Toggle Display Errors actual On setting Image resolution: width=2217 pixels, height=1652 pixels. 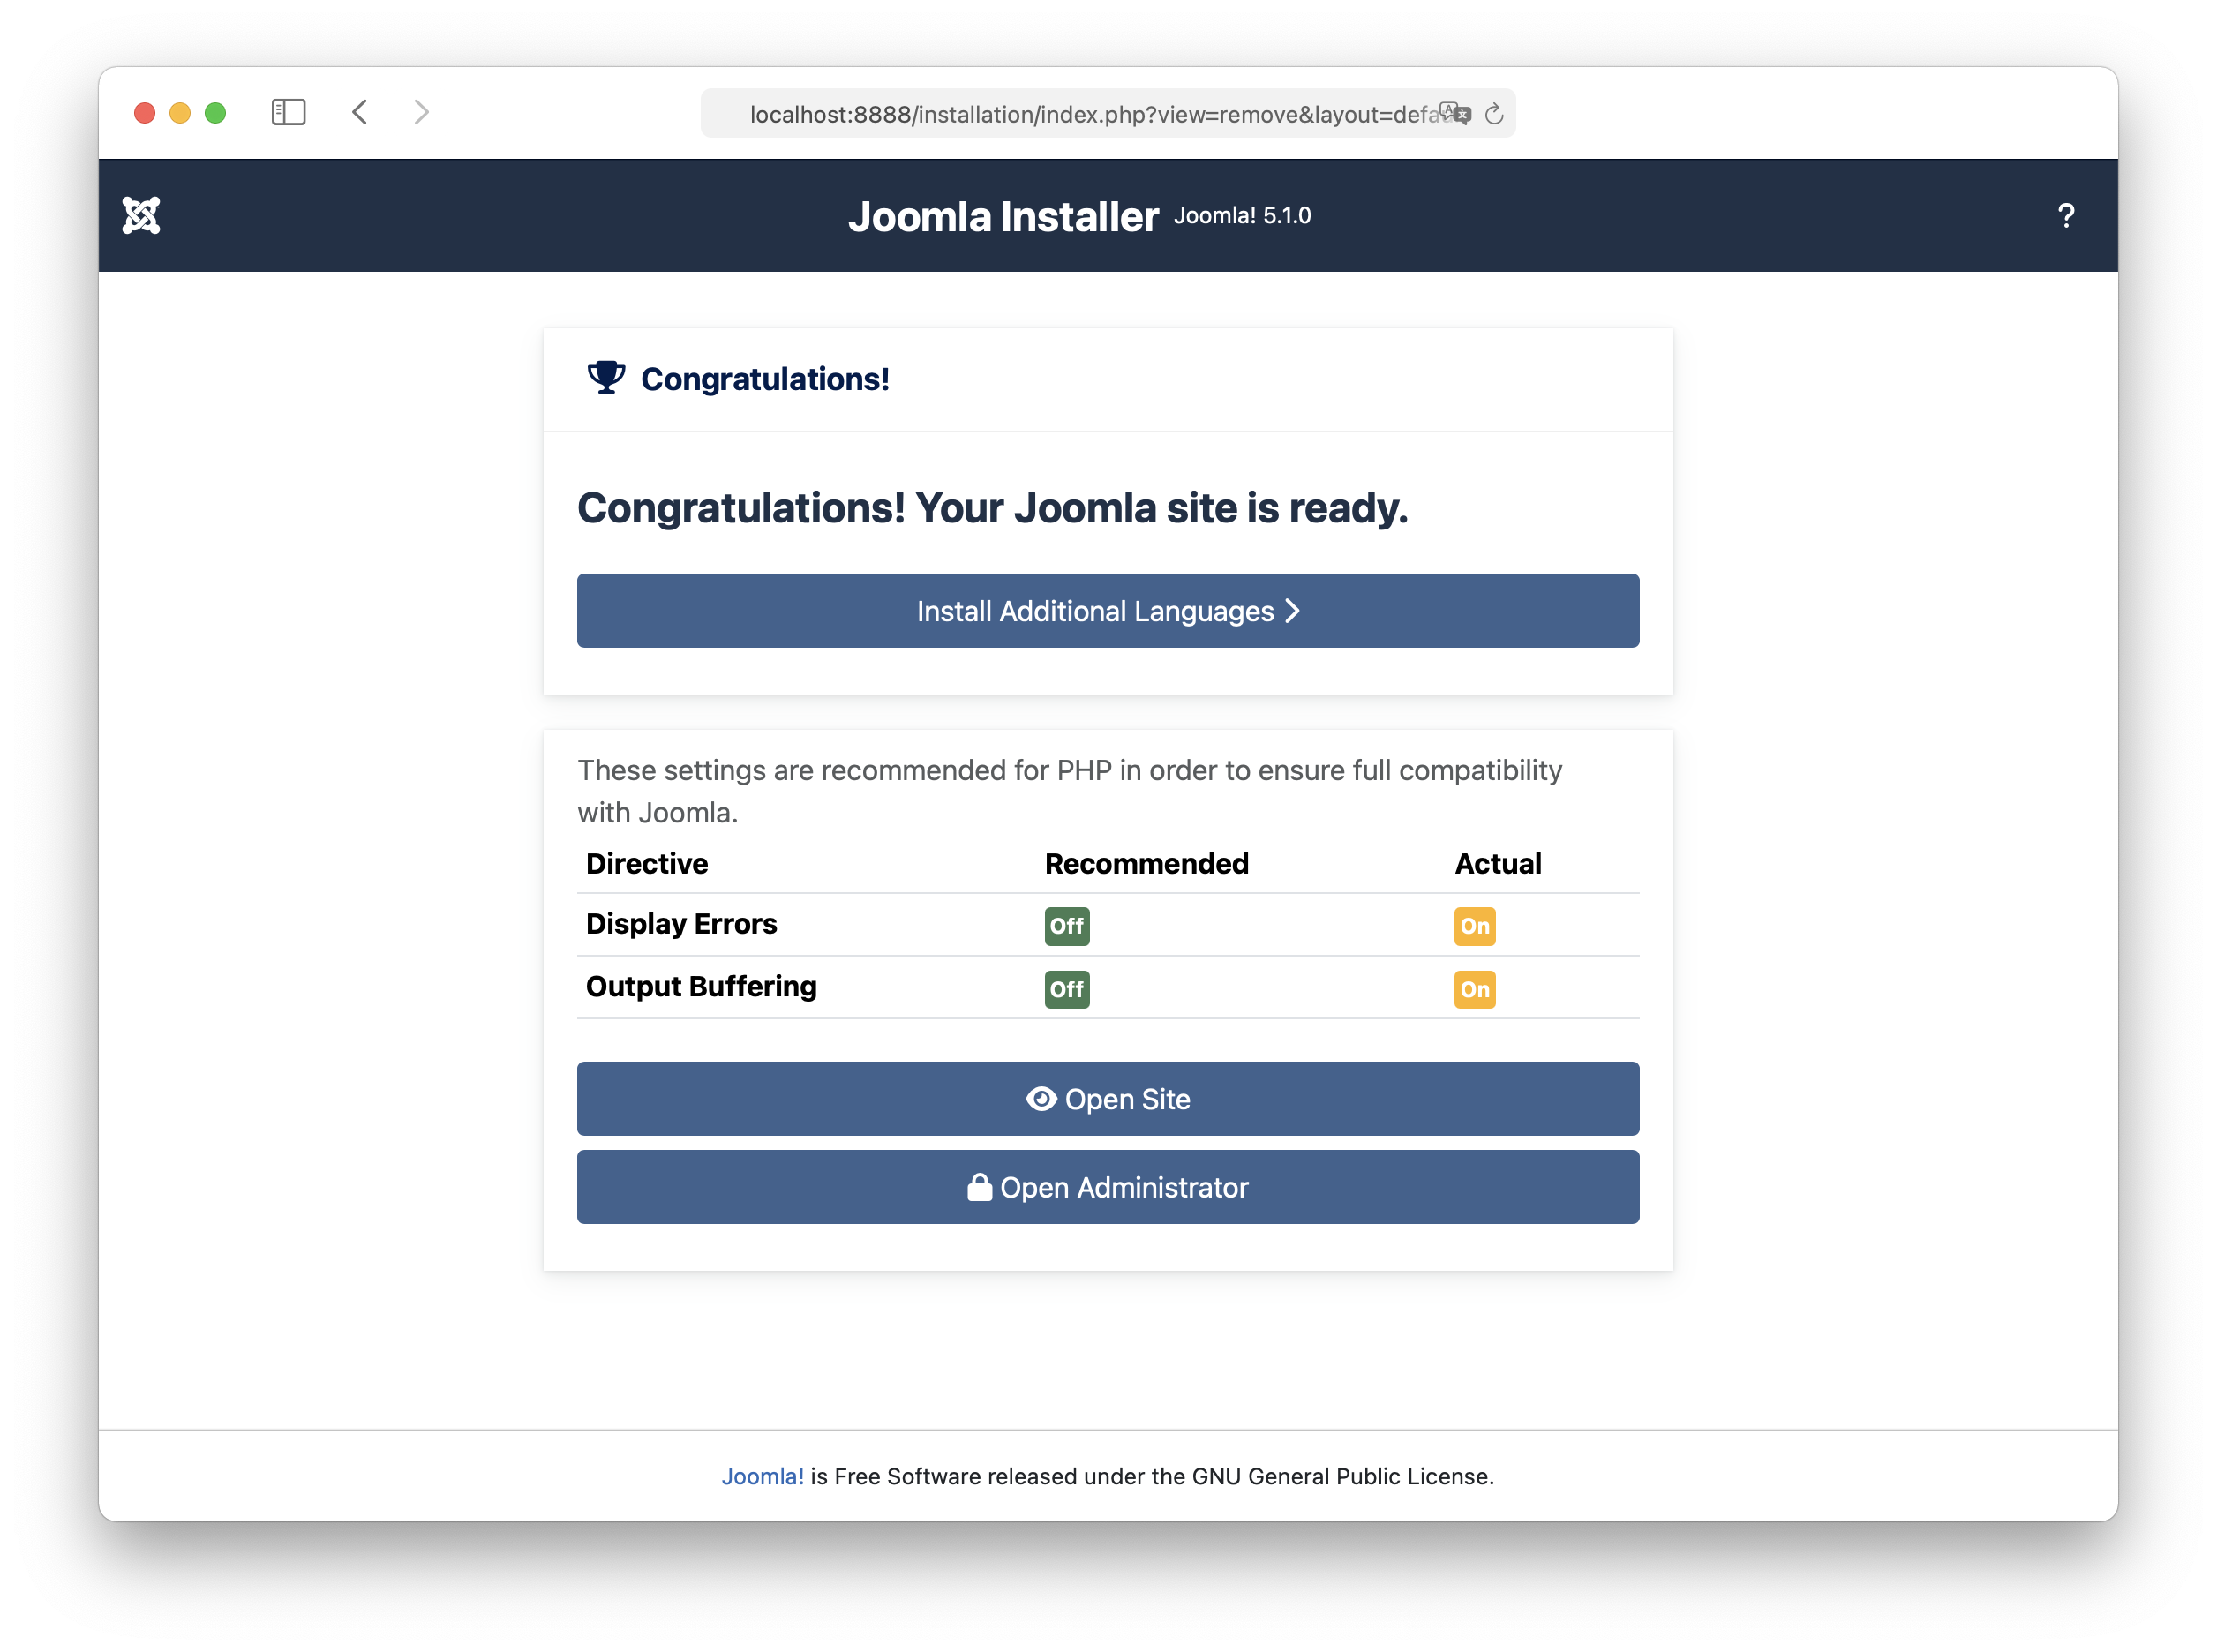pos(1475,925)
